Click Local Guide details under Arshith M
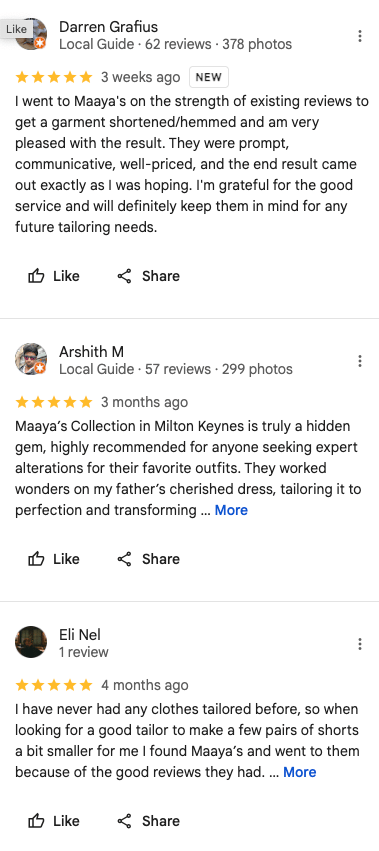This screenshot has height=851, width=379. (176, 370)
